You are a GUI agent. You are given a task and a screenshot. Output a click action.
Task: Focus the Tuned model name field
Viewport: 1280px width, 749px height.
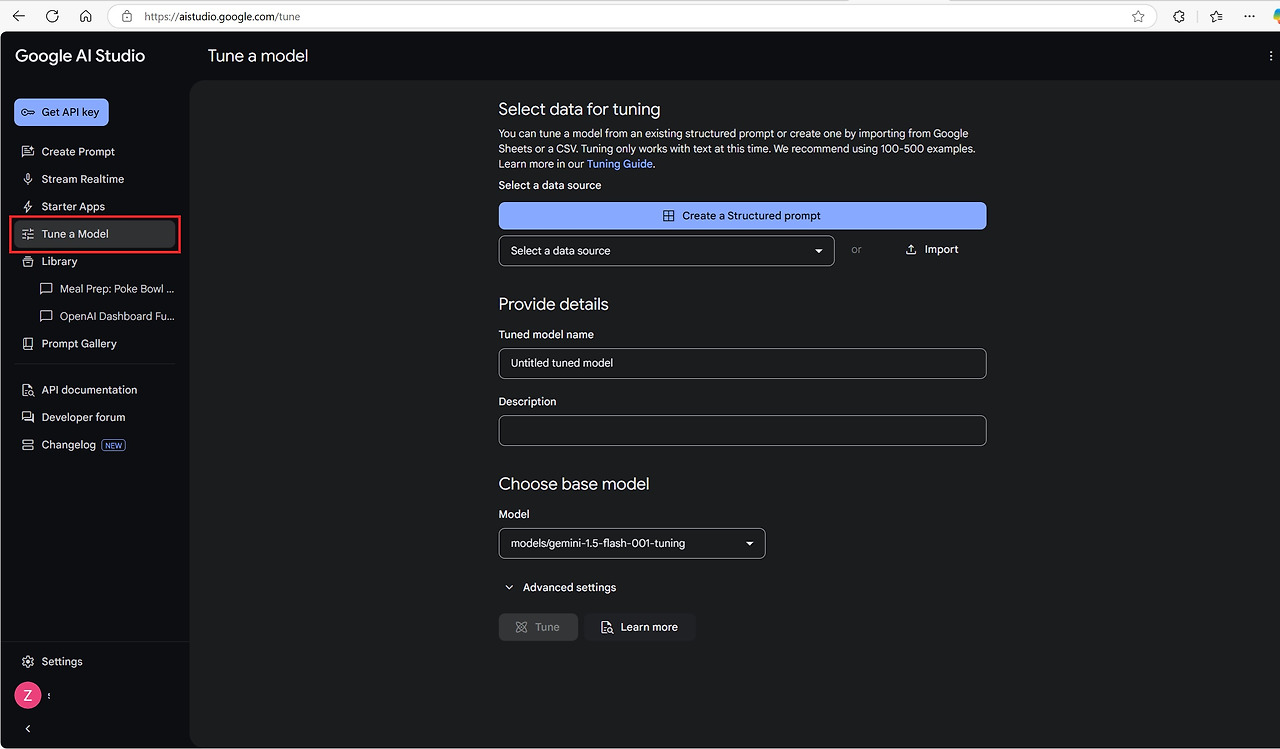tap(742, 363)
